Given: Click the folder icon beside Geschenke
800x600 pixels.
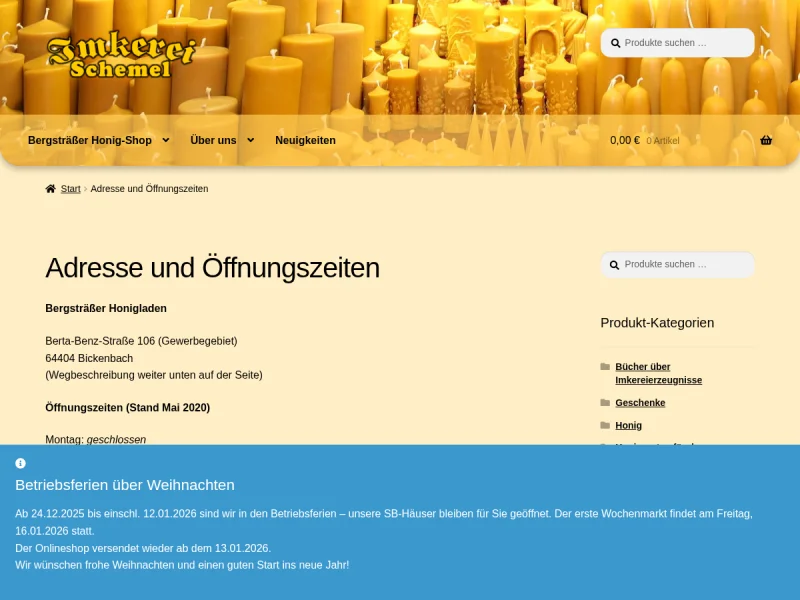Looking at the screenshot, I should pos(605,403).
